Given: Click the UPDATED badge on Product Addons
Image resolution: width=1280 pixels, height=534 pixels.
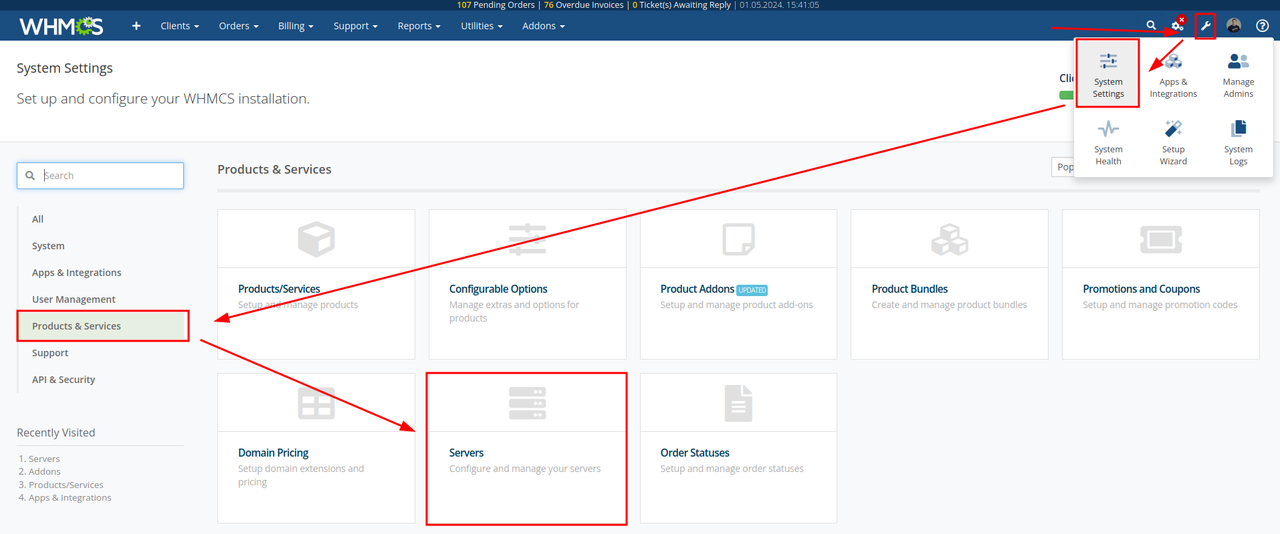Looking at the screenshot, I should point(752,290).
